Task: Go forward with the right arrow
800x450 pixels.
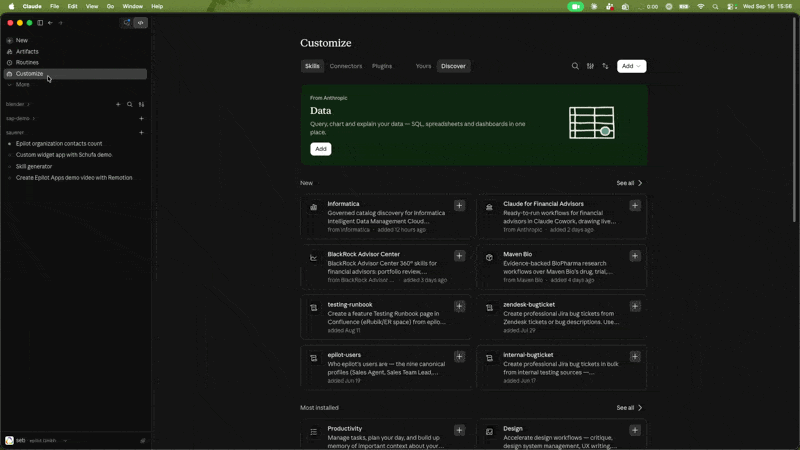Action: (x=60, y=22)
